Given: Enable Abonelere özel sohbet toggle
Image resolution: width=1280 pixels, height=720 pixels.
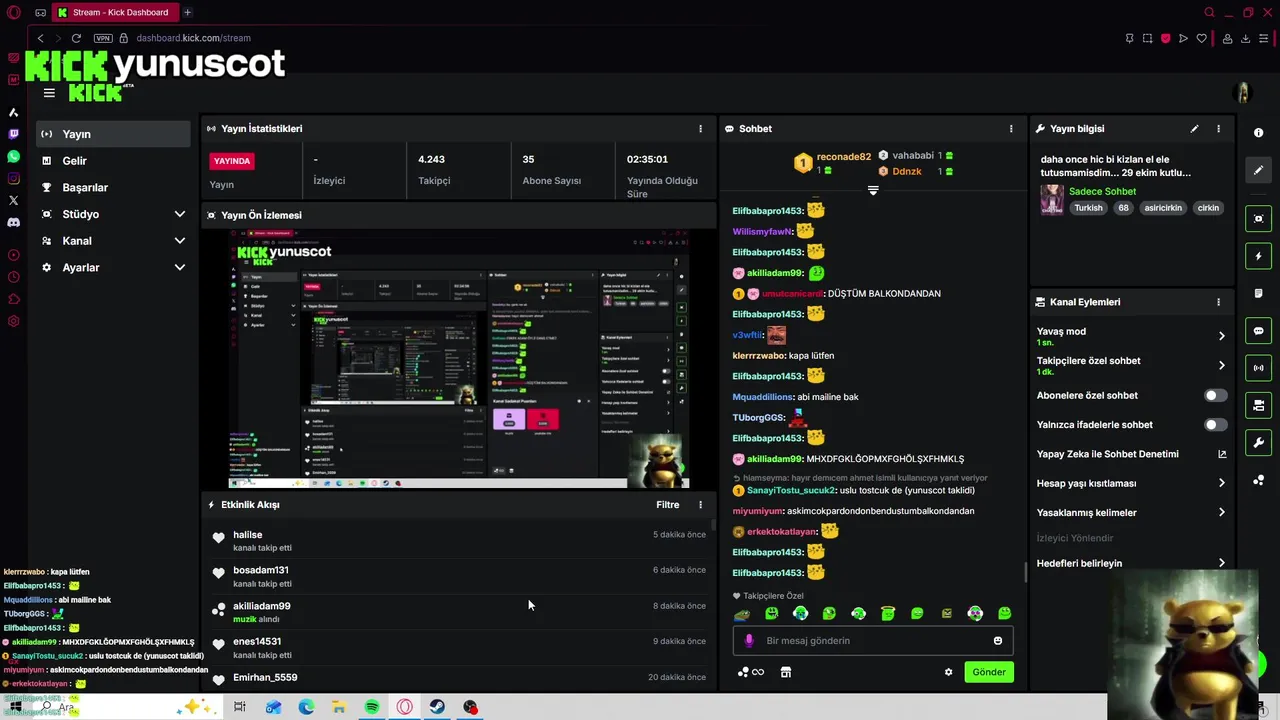Looking at the screenshot, I should (1215, 395).
